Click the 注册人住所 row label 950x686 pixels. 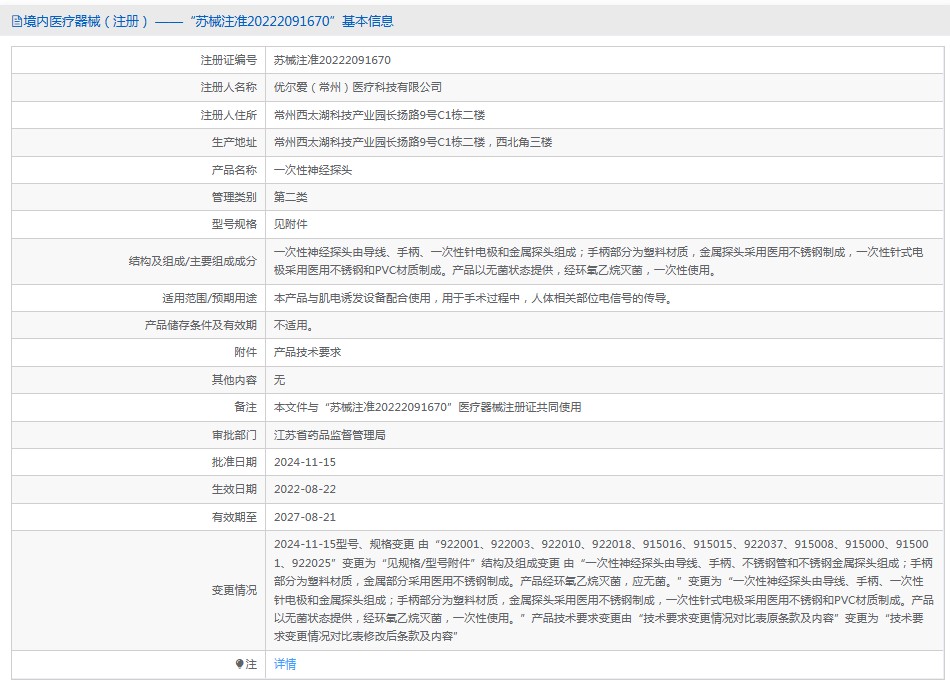[x=228, y=115]
